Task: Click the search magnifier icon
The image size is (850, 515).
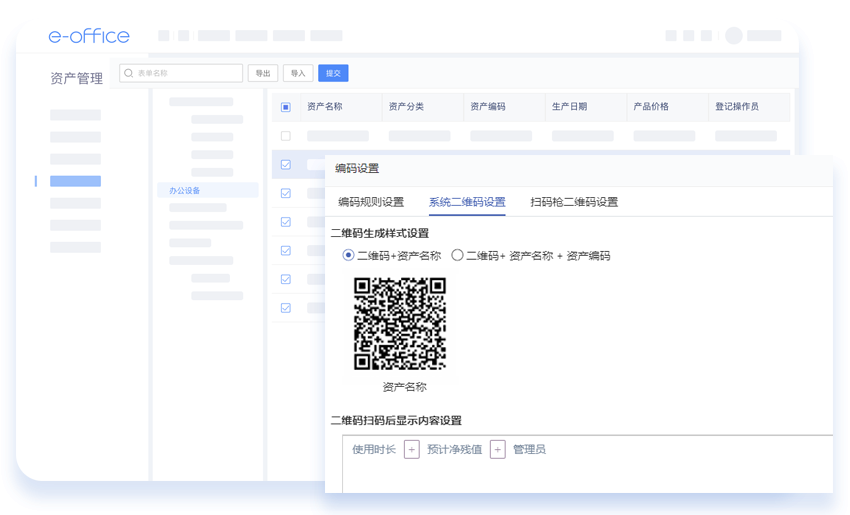Action: tap(129, 73)
